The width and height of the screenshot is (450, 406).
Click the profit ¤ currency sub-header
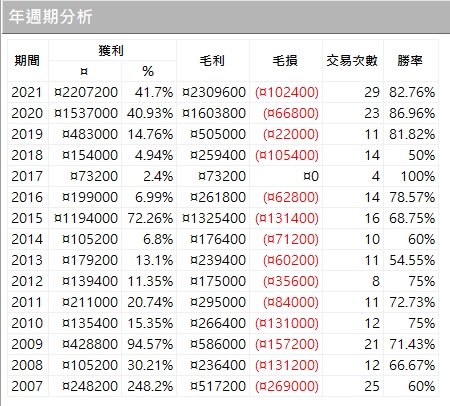point(85,71)
